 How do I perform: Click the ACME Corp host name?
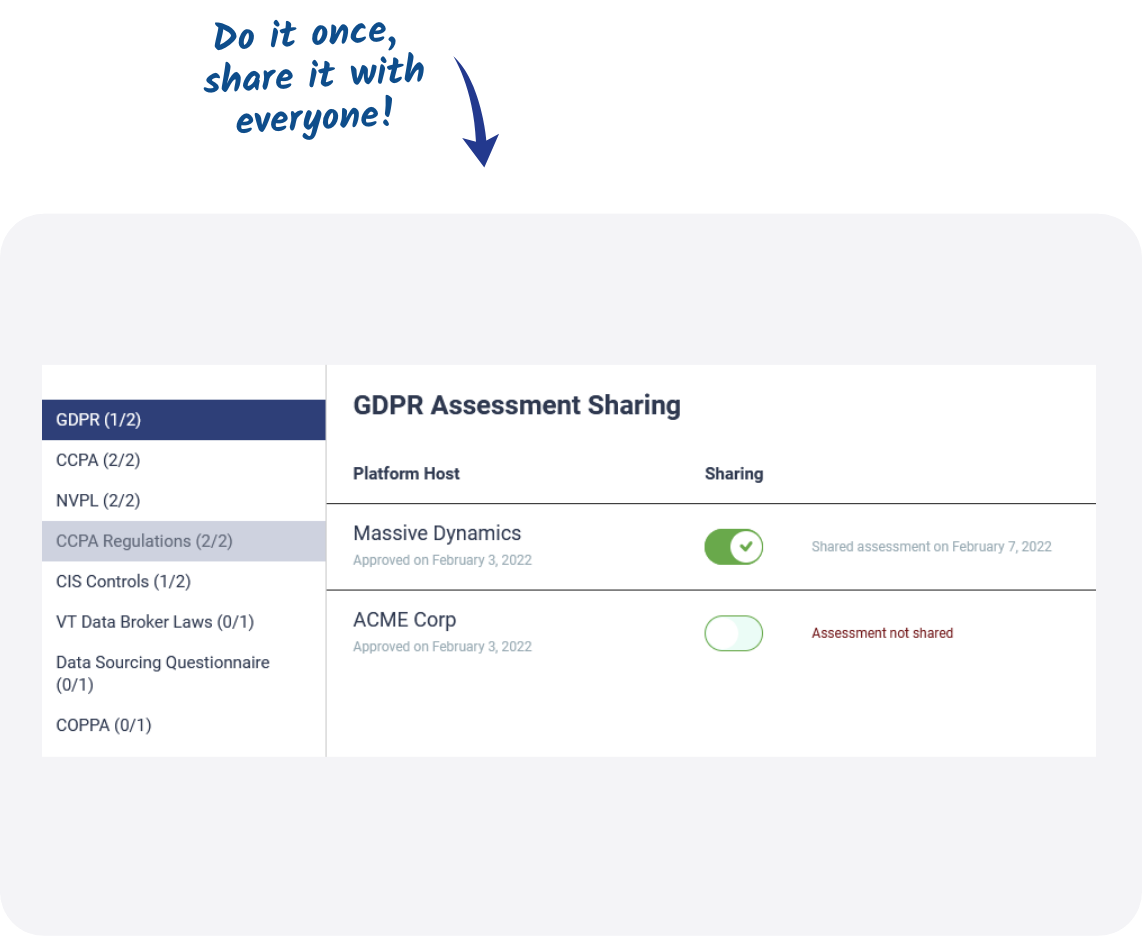(x=404, y=620)
